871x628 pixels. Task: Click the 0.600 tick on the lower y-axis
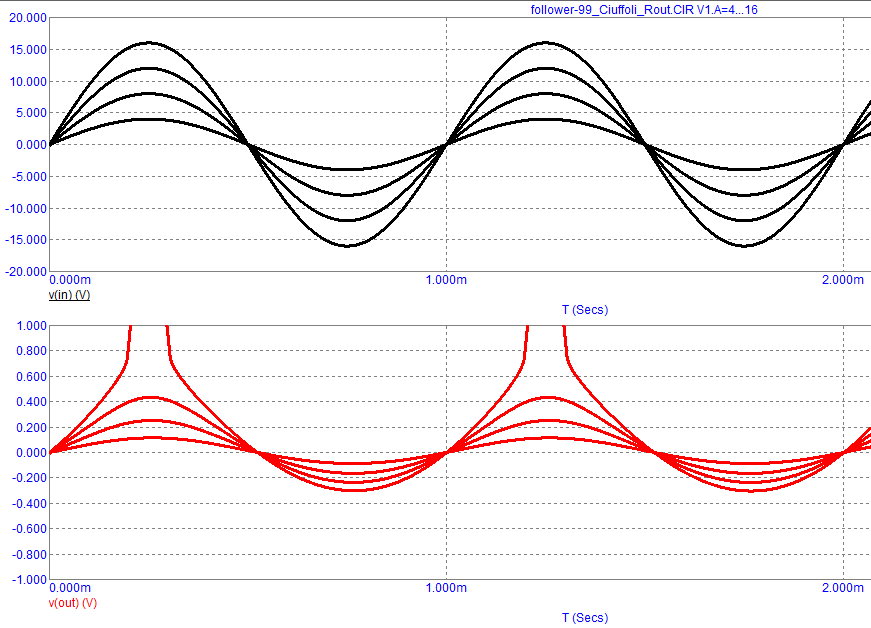(x=31, y=377)
